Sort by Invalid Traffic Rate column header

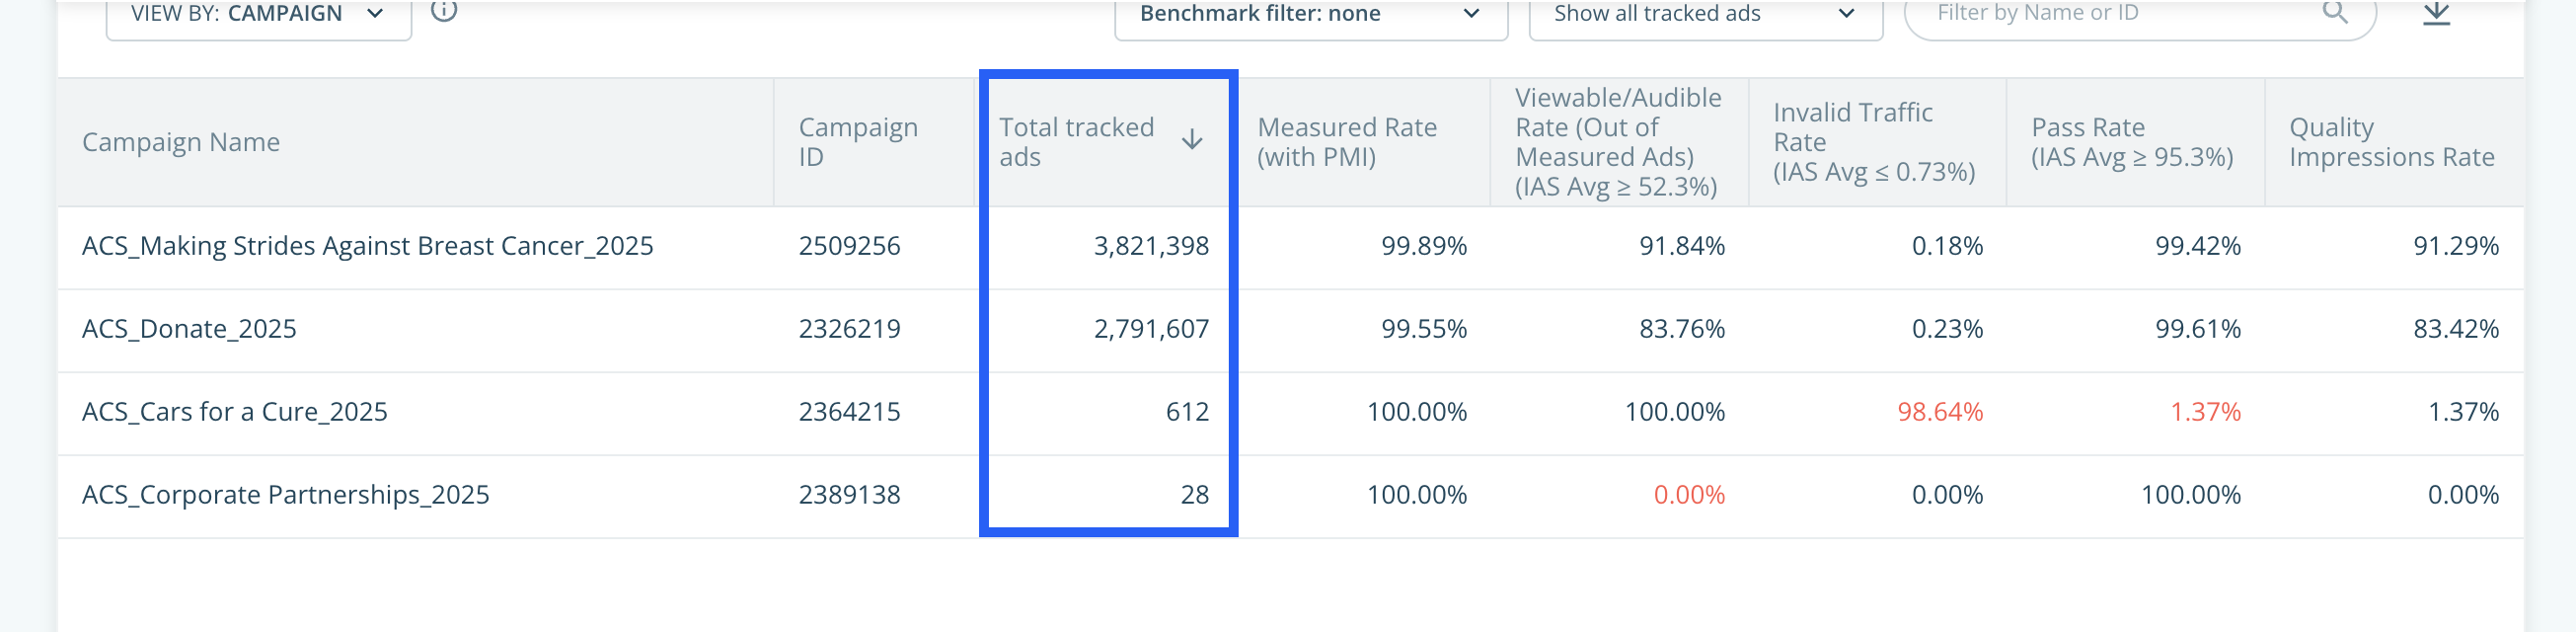1873,142
